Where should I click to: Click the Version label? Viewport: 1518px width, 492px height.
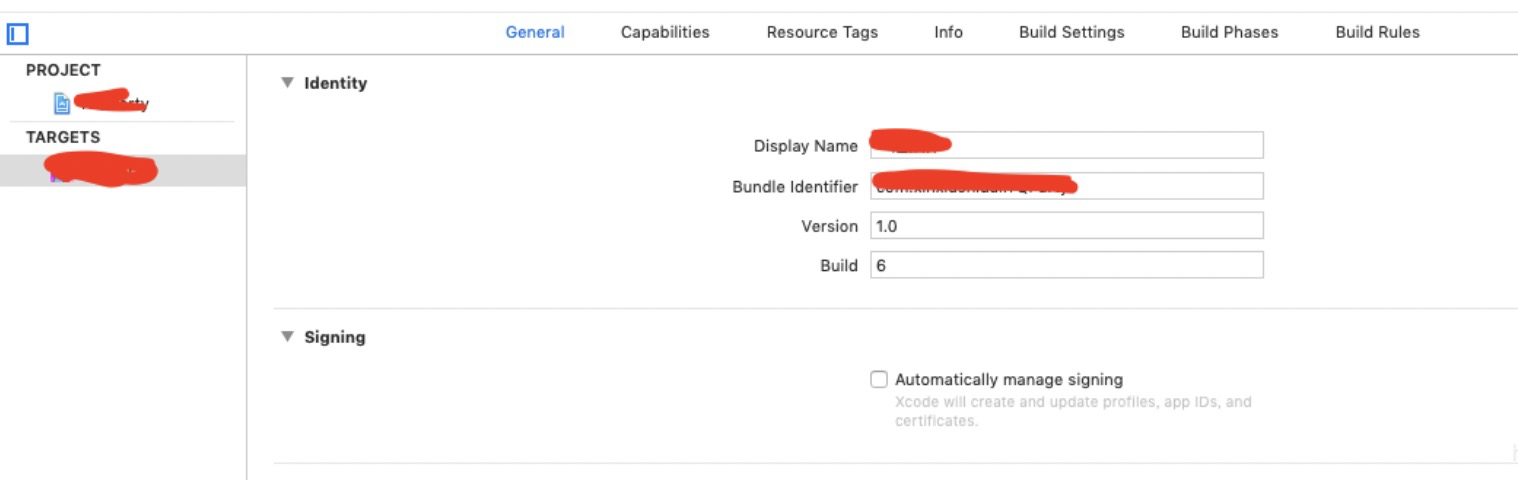tap(830, 226)
